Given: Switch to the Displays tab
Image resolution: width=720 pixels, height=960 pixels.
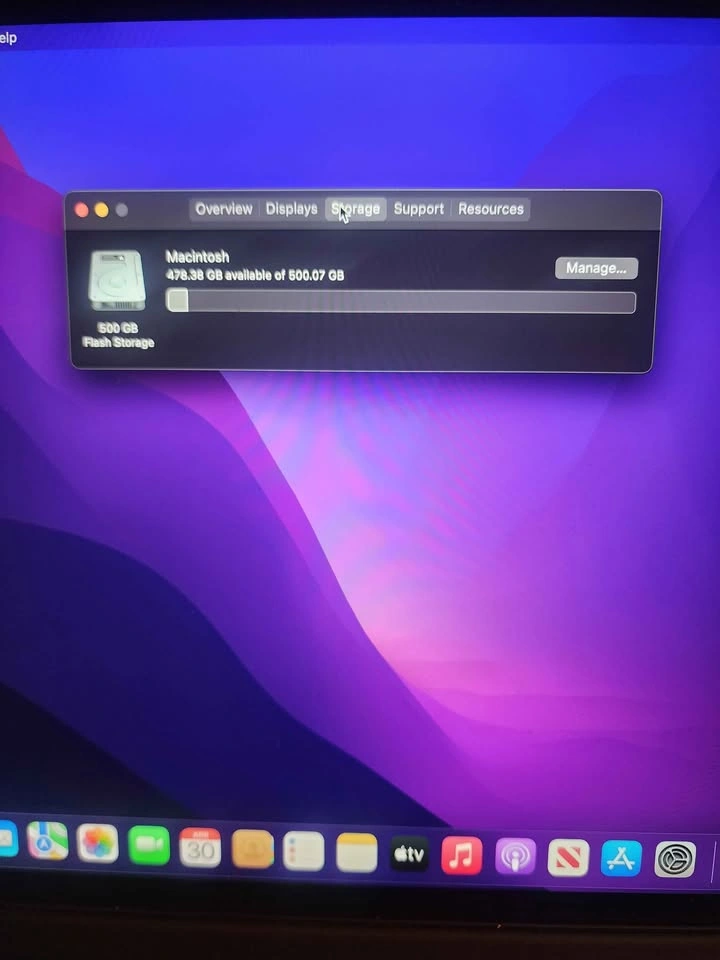Looking at the screenshot, I should (x=291, y=209).
